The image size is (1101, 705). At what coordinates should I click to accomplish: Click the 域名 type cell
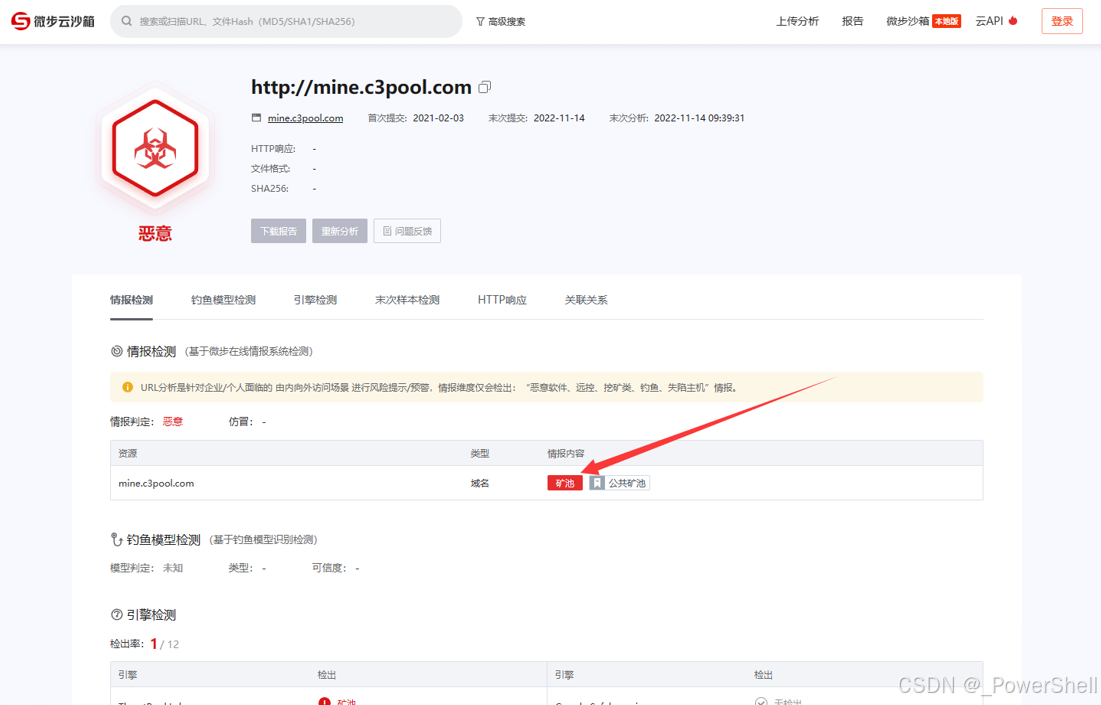(x=480, y=483)
